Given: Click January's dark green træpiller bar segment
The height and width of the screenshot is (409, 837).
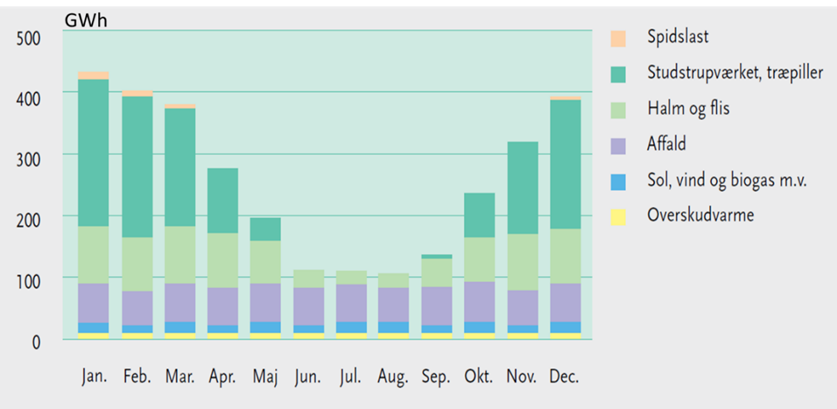Looking at the screenshot, I should (x=93, y=153).
